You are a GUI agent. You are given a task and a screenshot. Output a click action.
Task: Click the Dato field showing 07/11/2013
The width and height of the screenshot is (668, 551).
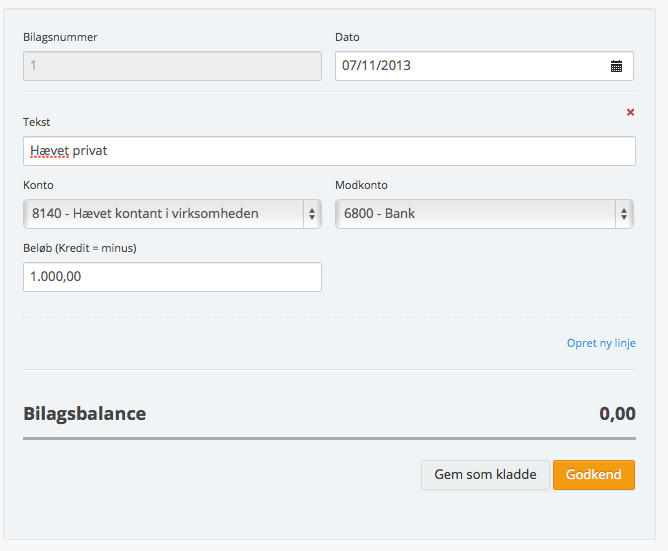470,66
